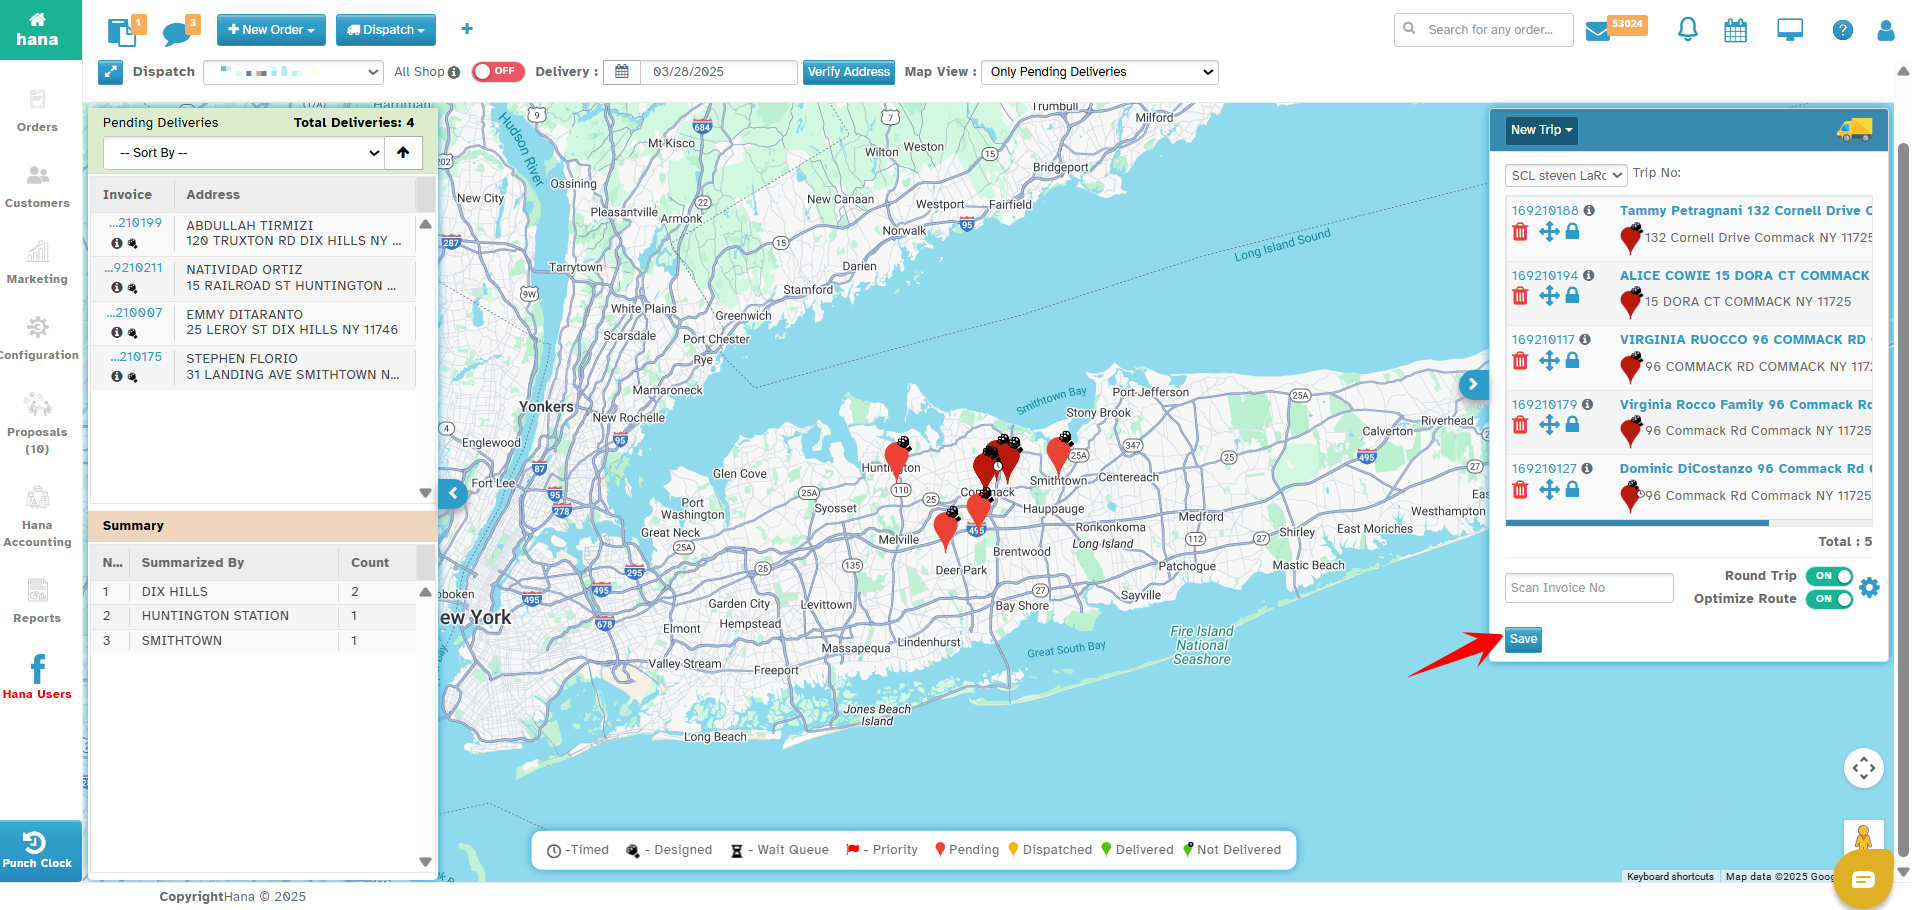
Task: Open the New Trip dropdown
Action: tap(1541, 130)
